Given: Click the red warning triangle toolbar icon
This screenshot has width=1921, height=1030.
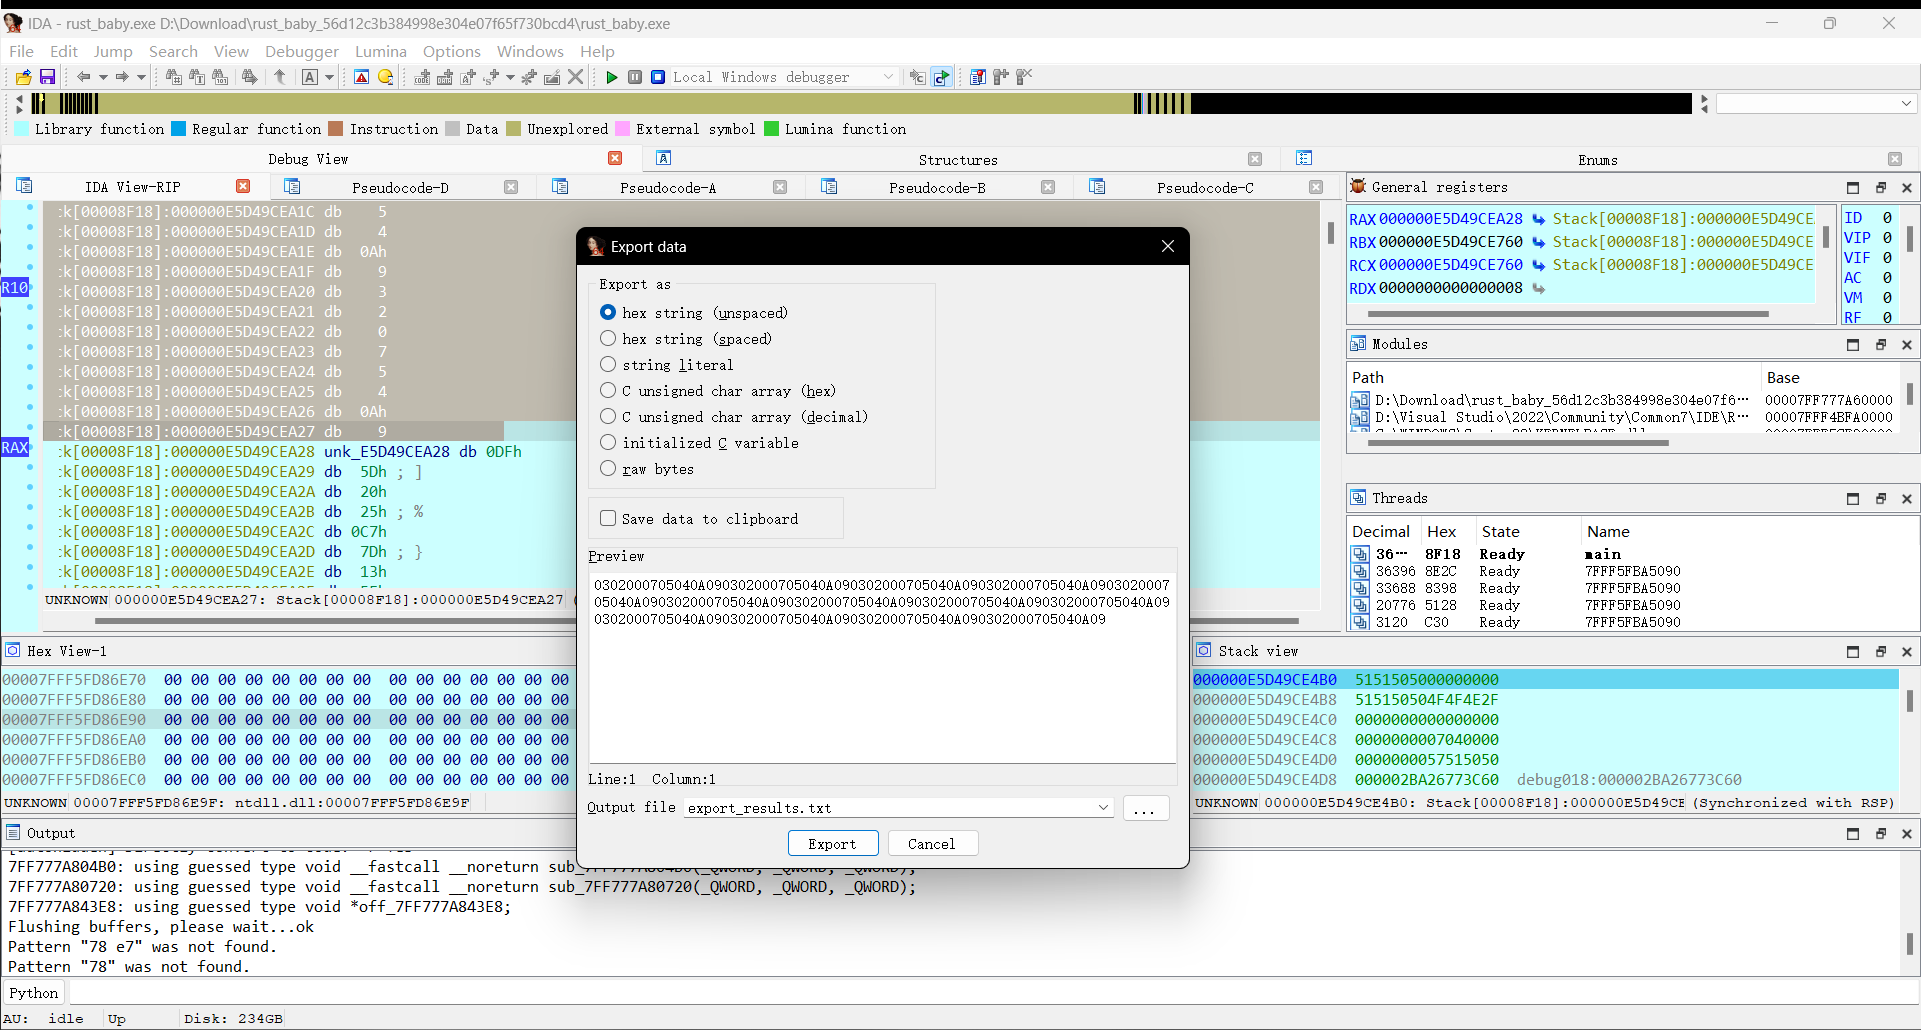Looking at the screenshot, I should (362, 77).
